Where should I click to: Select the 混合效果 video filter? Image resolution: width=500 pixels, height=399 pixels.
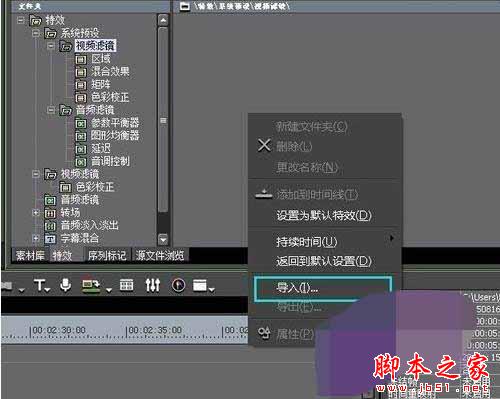click(x=110, y=72)
